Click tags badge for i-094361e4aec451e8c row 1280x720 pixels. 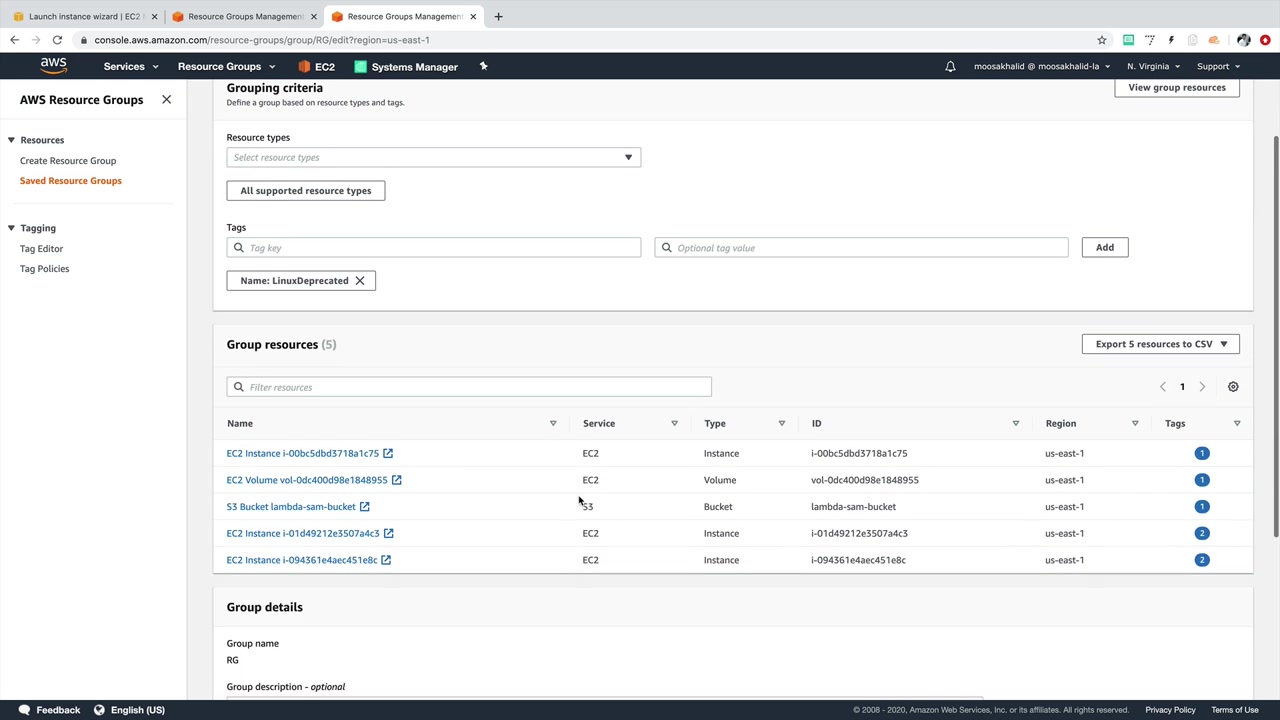1202,560
